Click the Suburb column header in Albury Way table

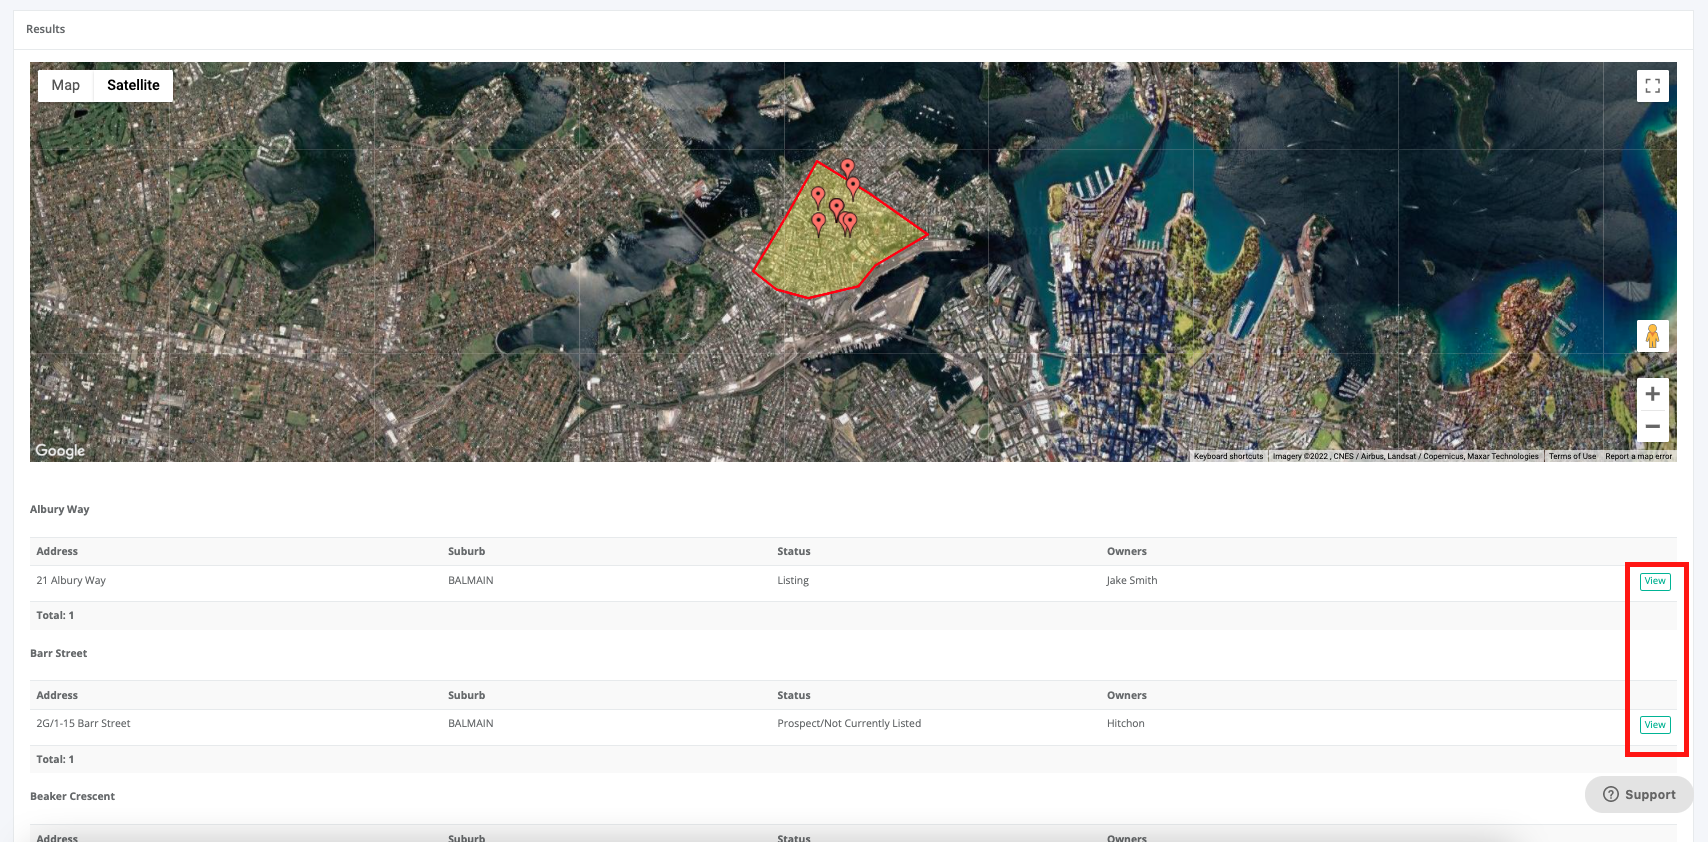click(x=467, y=551)
